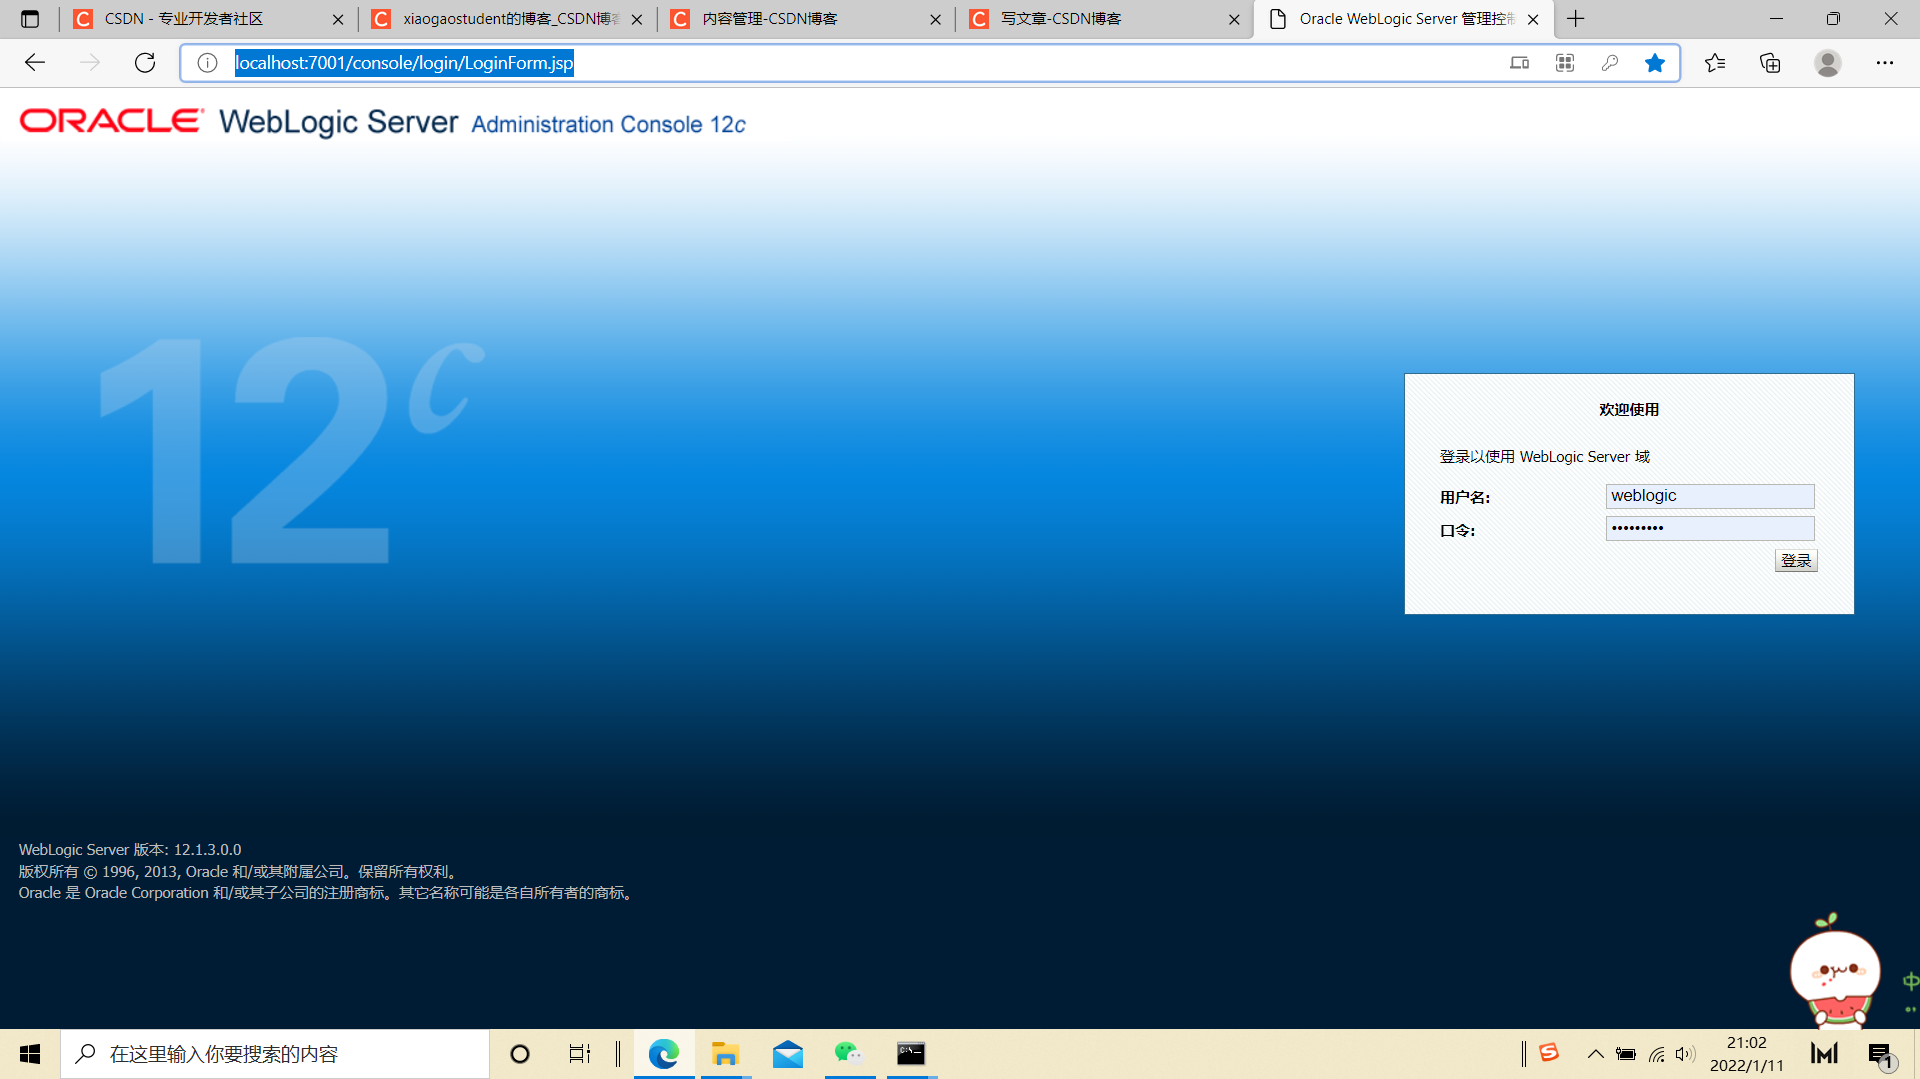Open the favorites list
This screenshot has width=1920, height=1079.
point(1716,62)
